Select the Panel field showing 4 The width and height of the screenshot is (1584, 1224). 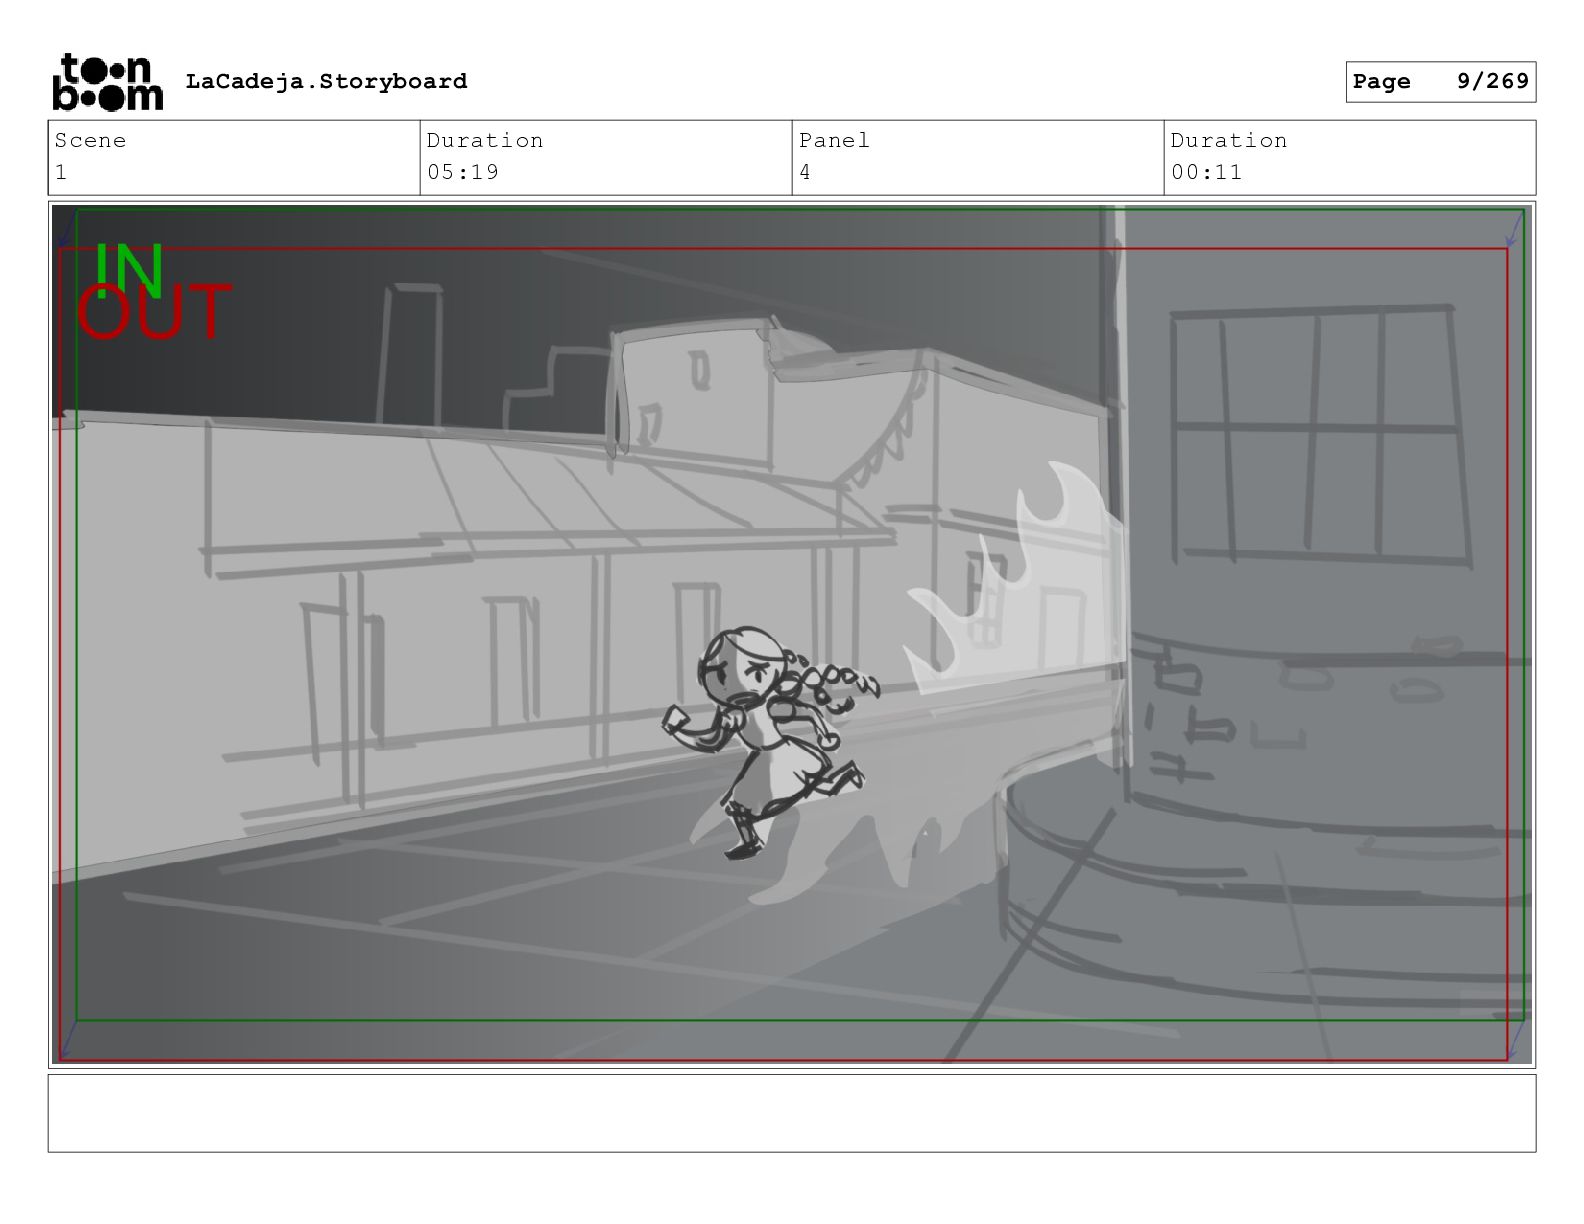click(977, 158)
